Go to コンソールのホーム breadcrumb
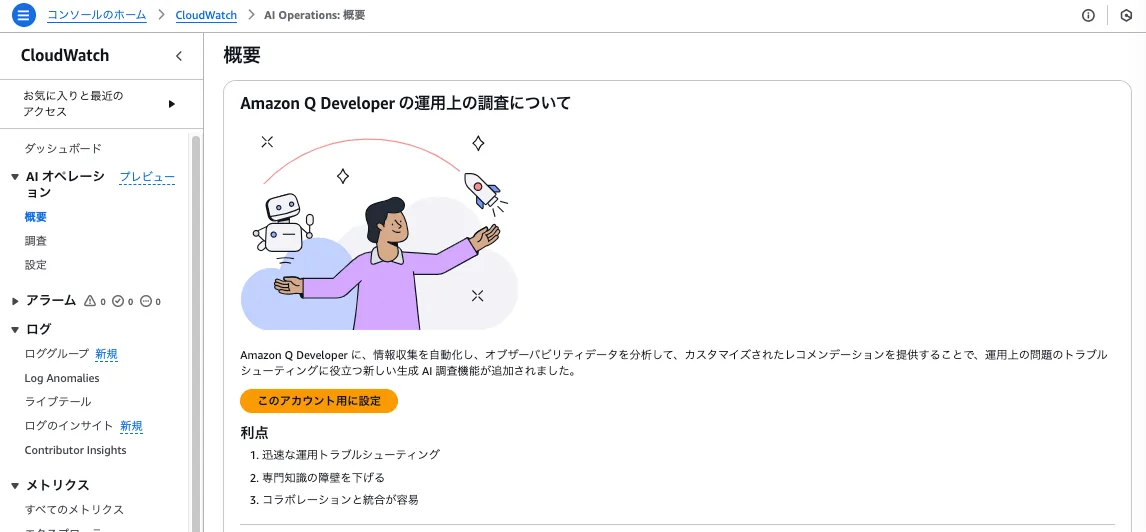This screenshot has width=1146, height=532. [x=96, y=15]
